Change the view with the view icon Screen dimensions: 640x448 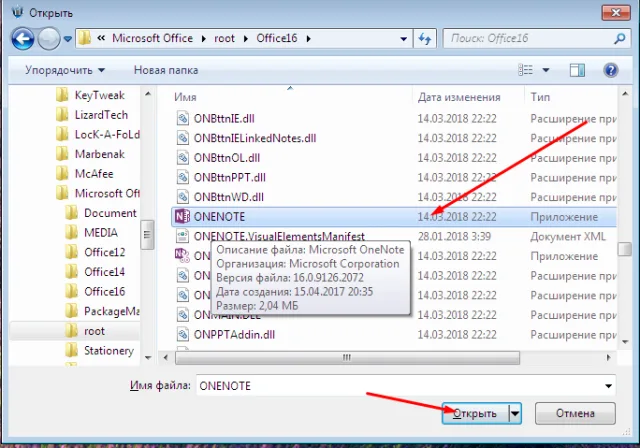pyautogui.click(x=525, y=70)
